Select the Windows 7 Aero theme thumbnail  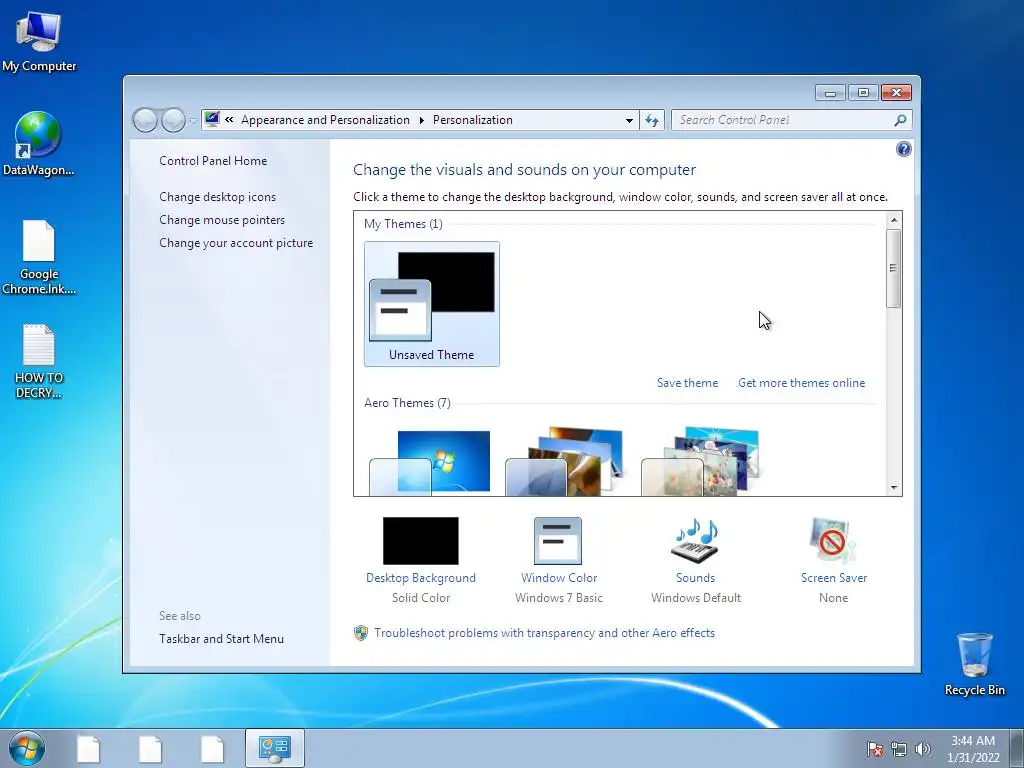[x=430, y=462]
